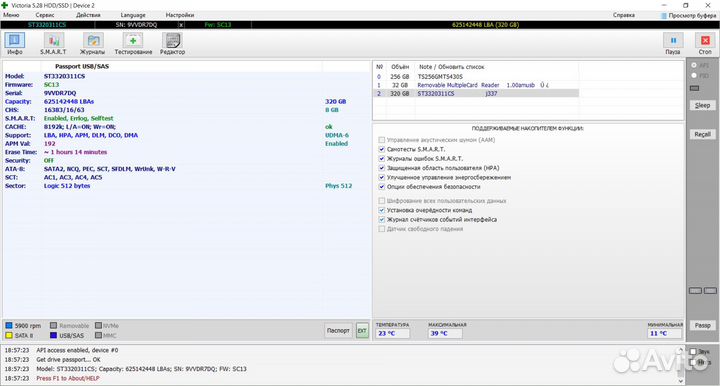Click the UDMA-6 text
This screenshot has width=720, height=386.
pos(337,135)
